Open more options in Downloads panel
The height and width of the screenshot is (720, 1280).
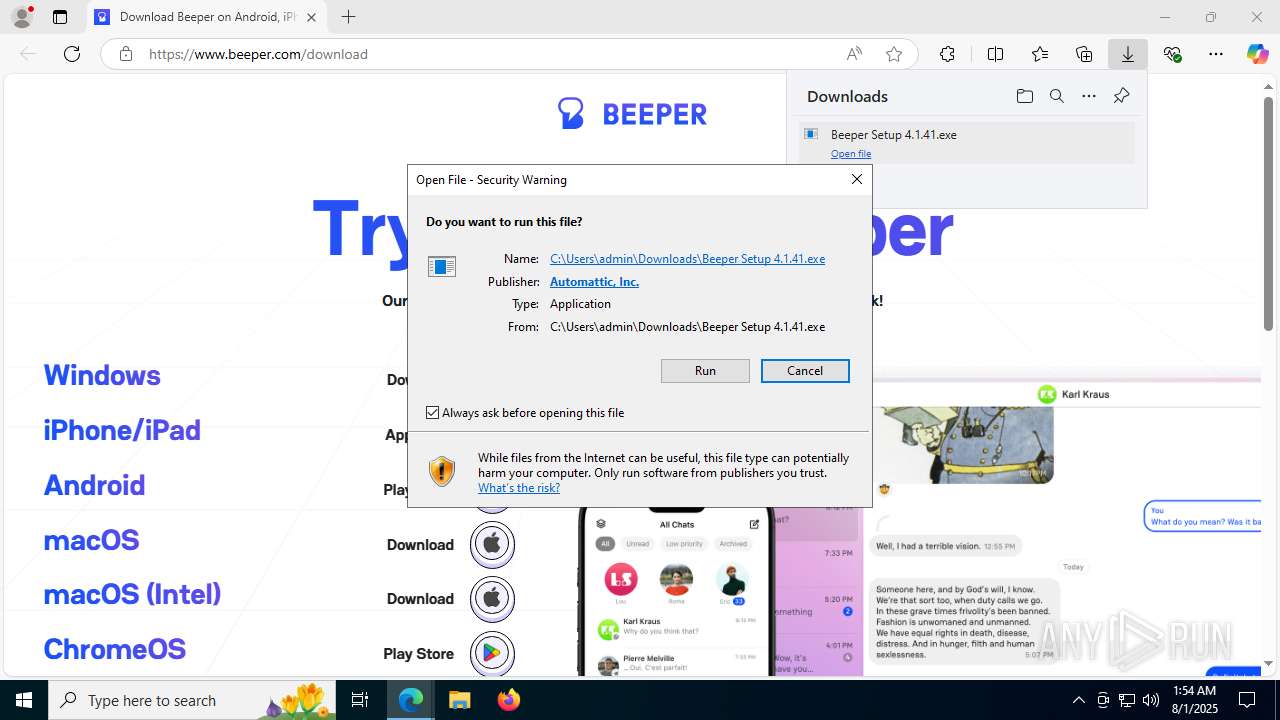click(1089, 96)
